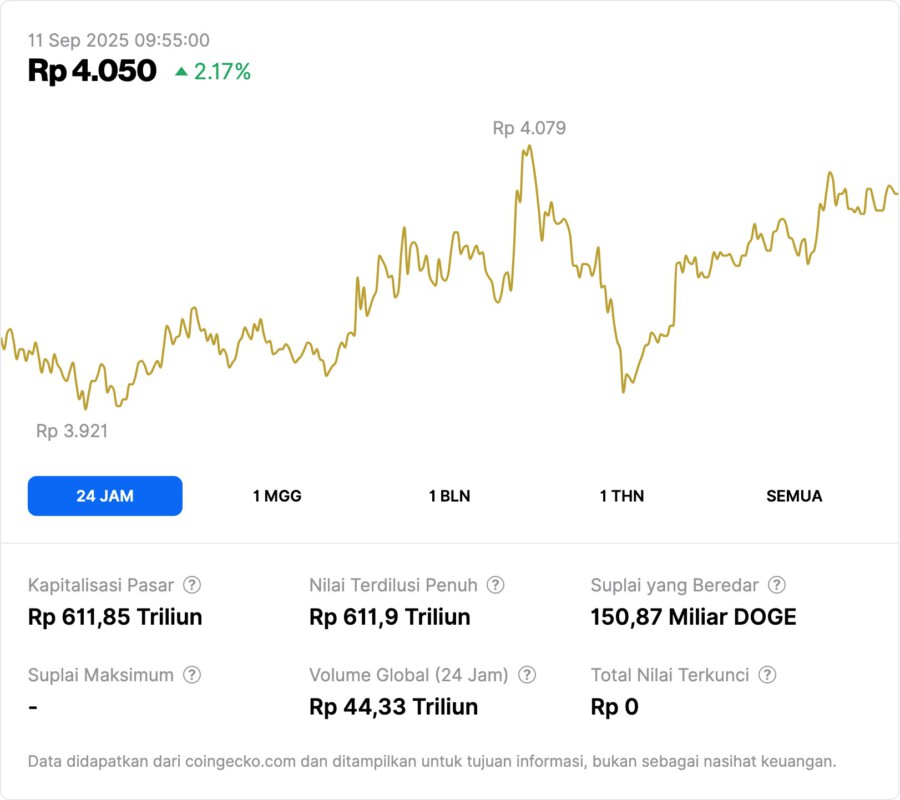The width and height of the screenshot is (900, 800).
Task: Click help icon by Total Nilai Terkunci
Action: 767,675
